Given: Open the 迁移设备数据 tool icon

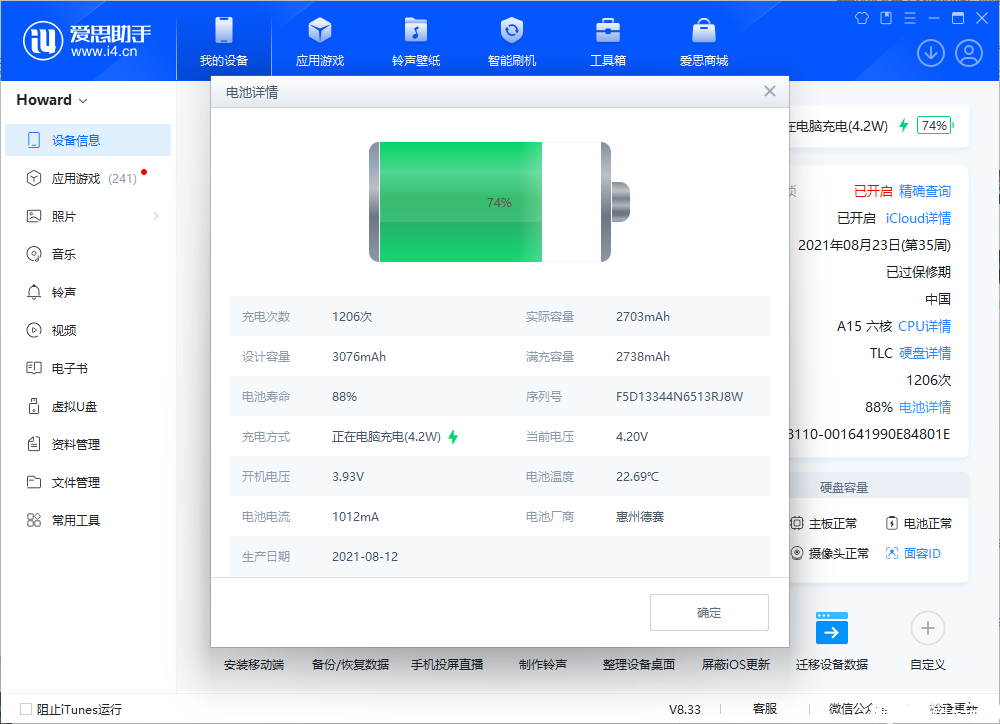Looking at the screenshot, I should point(832,628).
